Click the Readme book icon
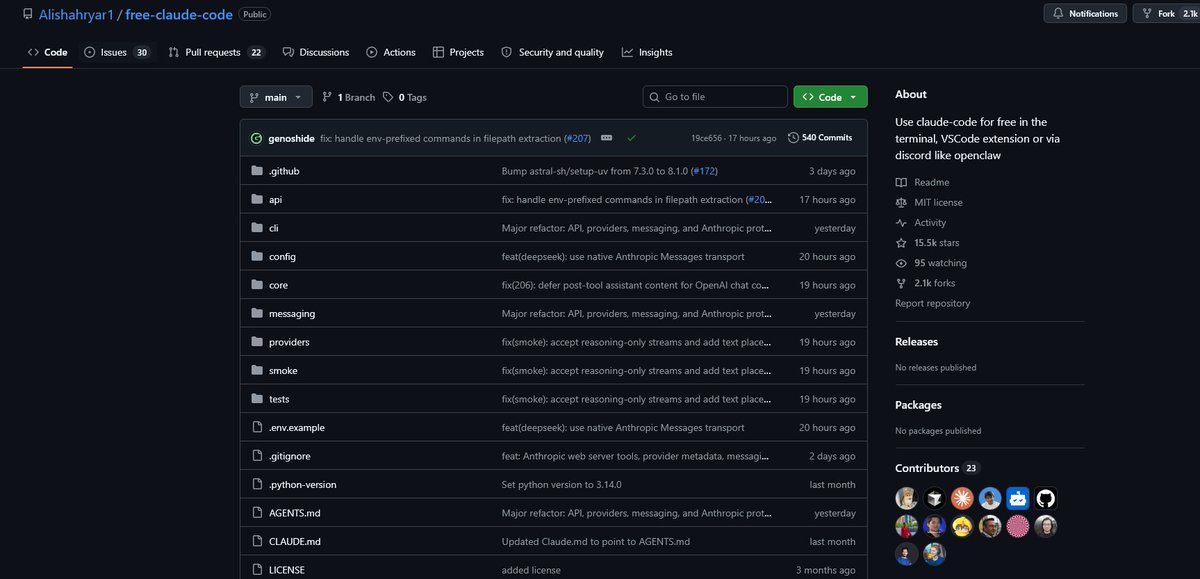Image resolution: width=1200 pixels, height=579 pixels. pos(901,182)
